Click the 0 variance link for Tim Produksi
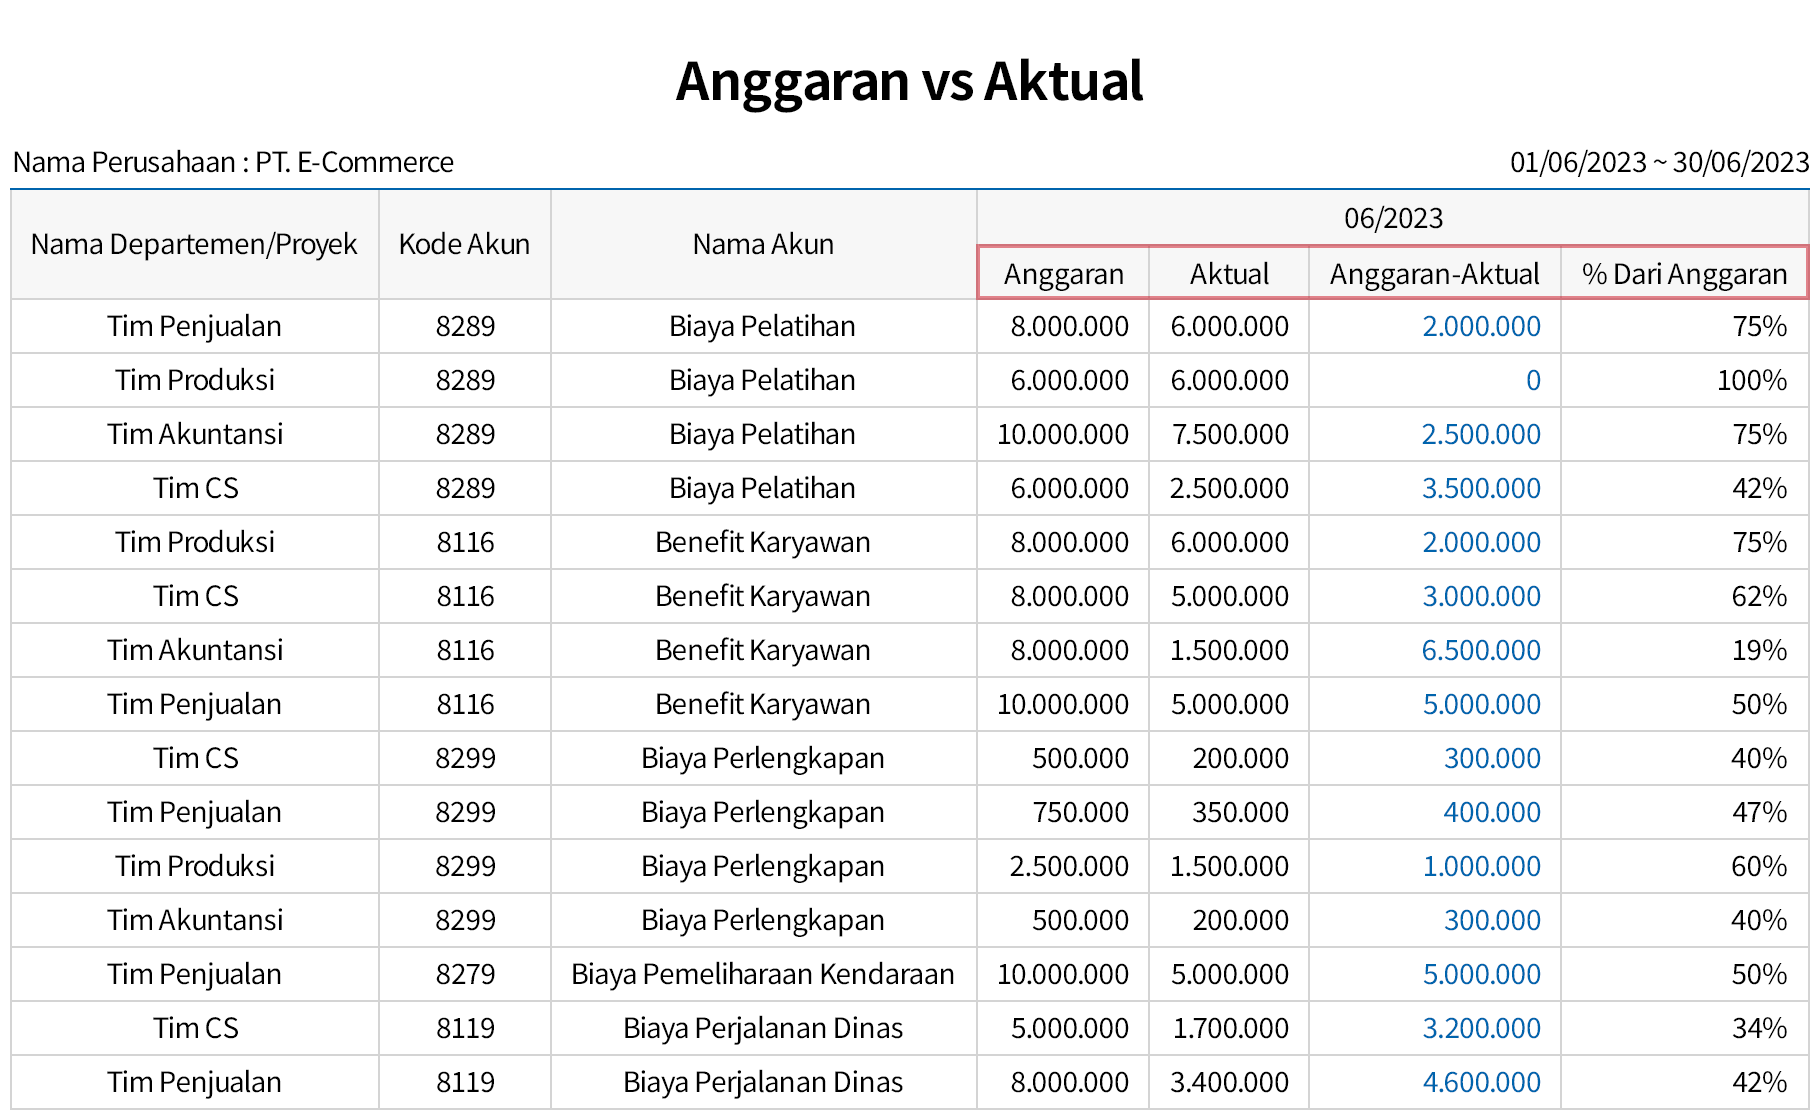The width and height of the screenshot is (1820, 1120). 1532,380
